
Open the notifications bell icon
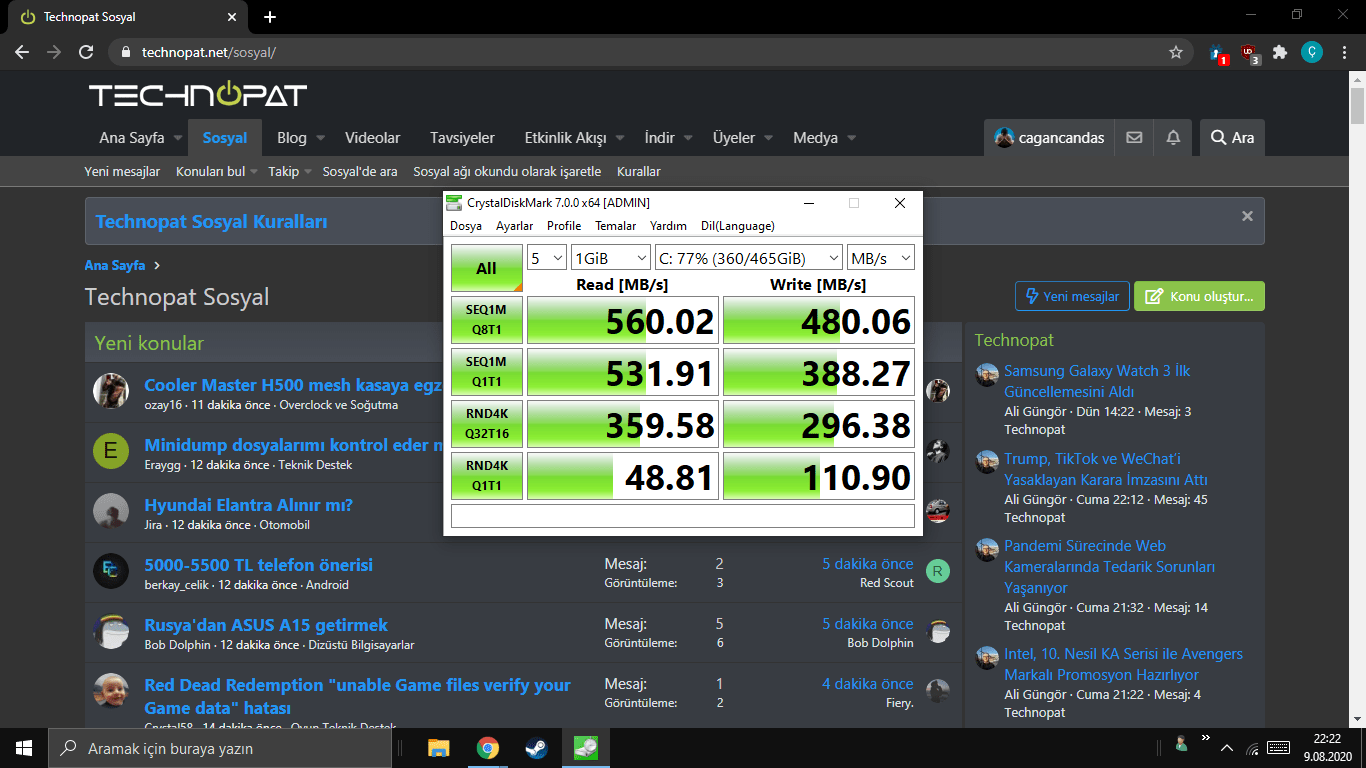coord(1174,138)
